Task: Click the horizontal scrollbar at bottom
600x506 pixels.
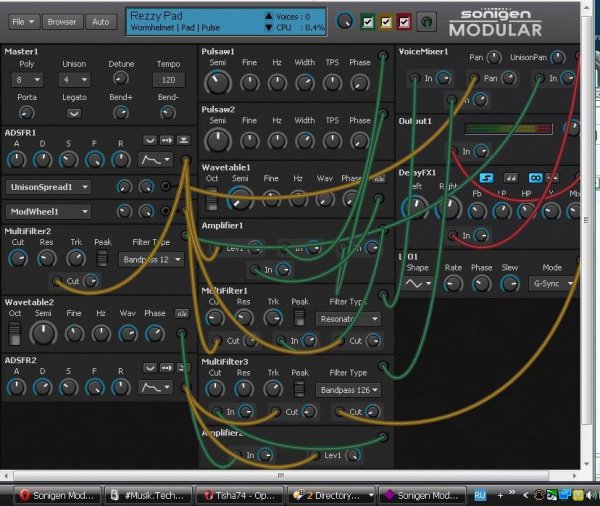Action: pyautogui.click(x=281, y=475)
